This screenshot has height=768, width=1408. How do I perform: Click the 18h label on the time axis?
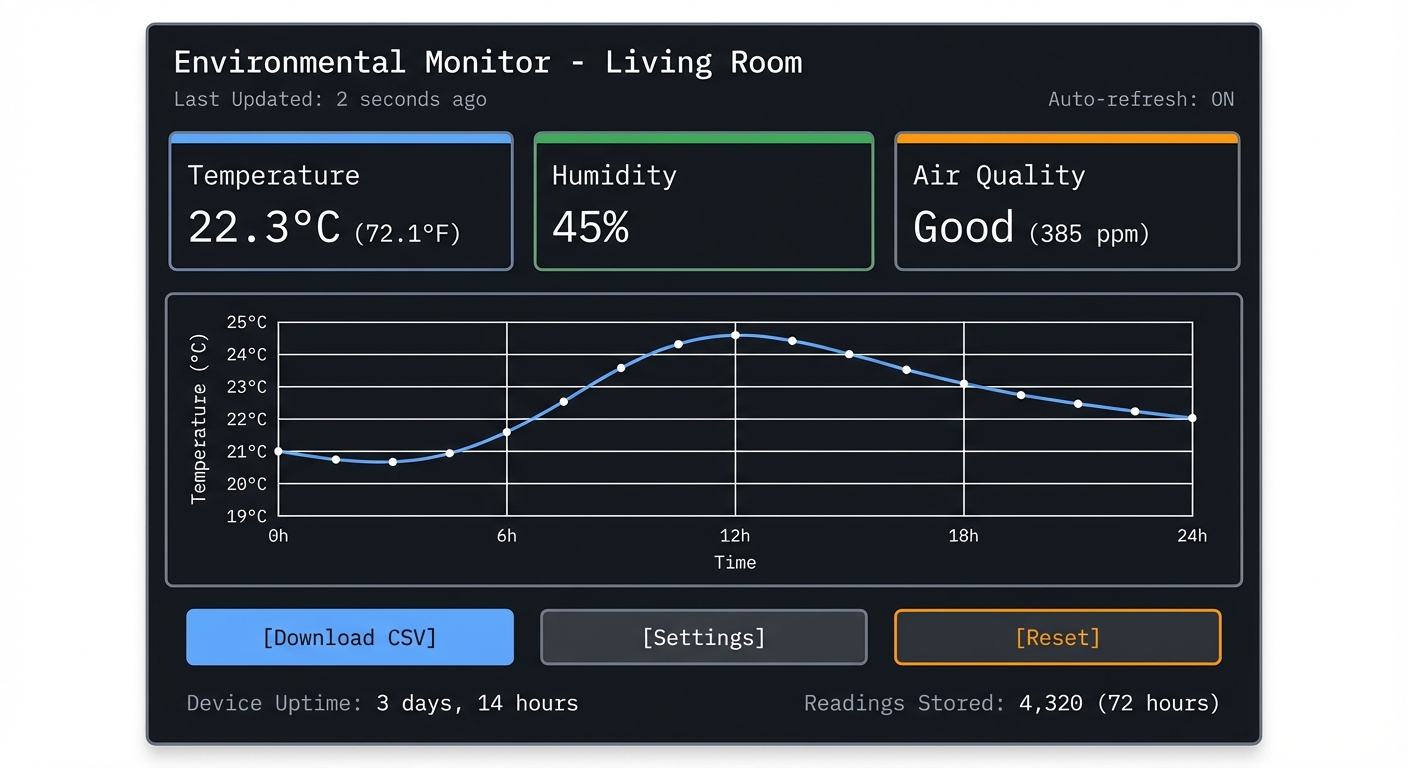pos(963,535)
